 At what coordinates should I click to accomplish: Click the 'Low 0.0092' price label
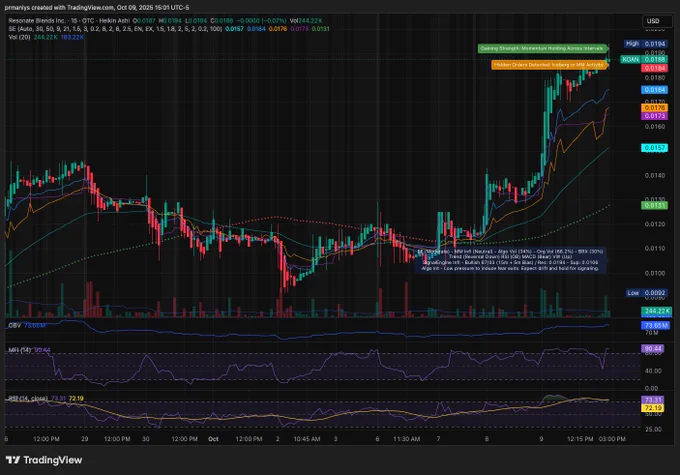coord(647,293)
